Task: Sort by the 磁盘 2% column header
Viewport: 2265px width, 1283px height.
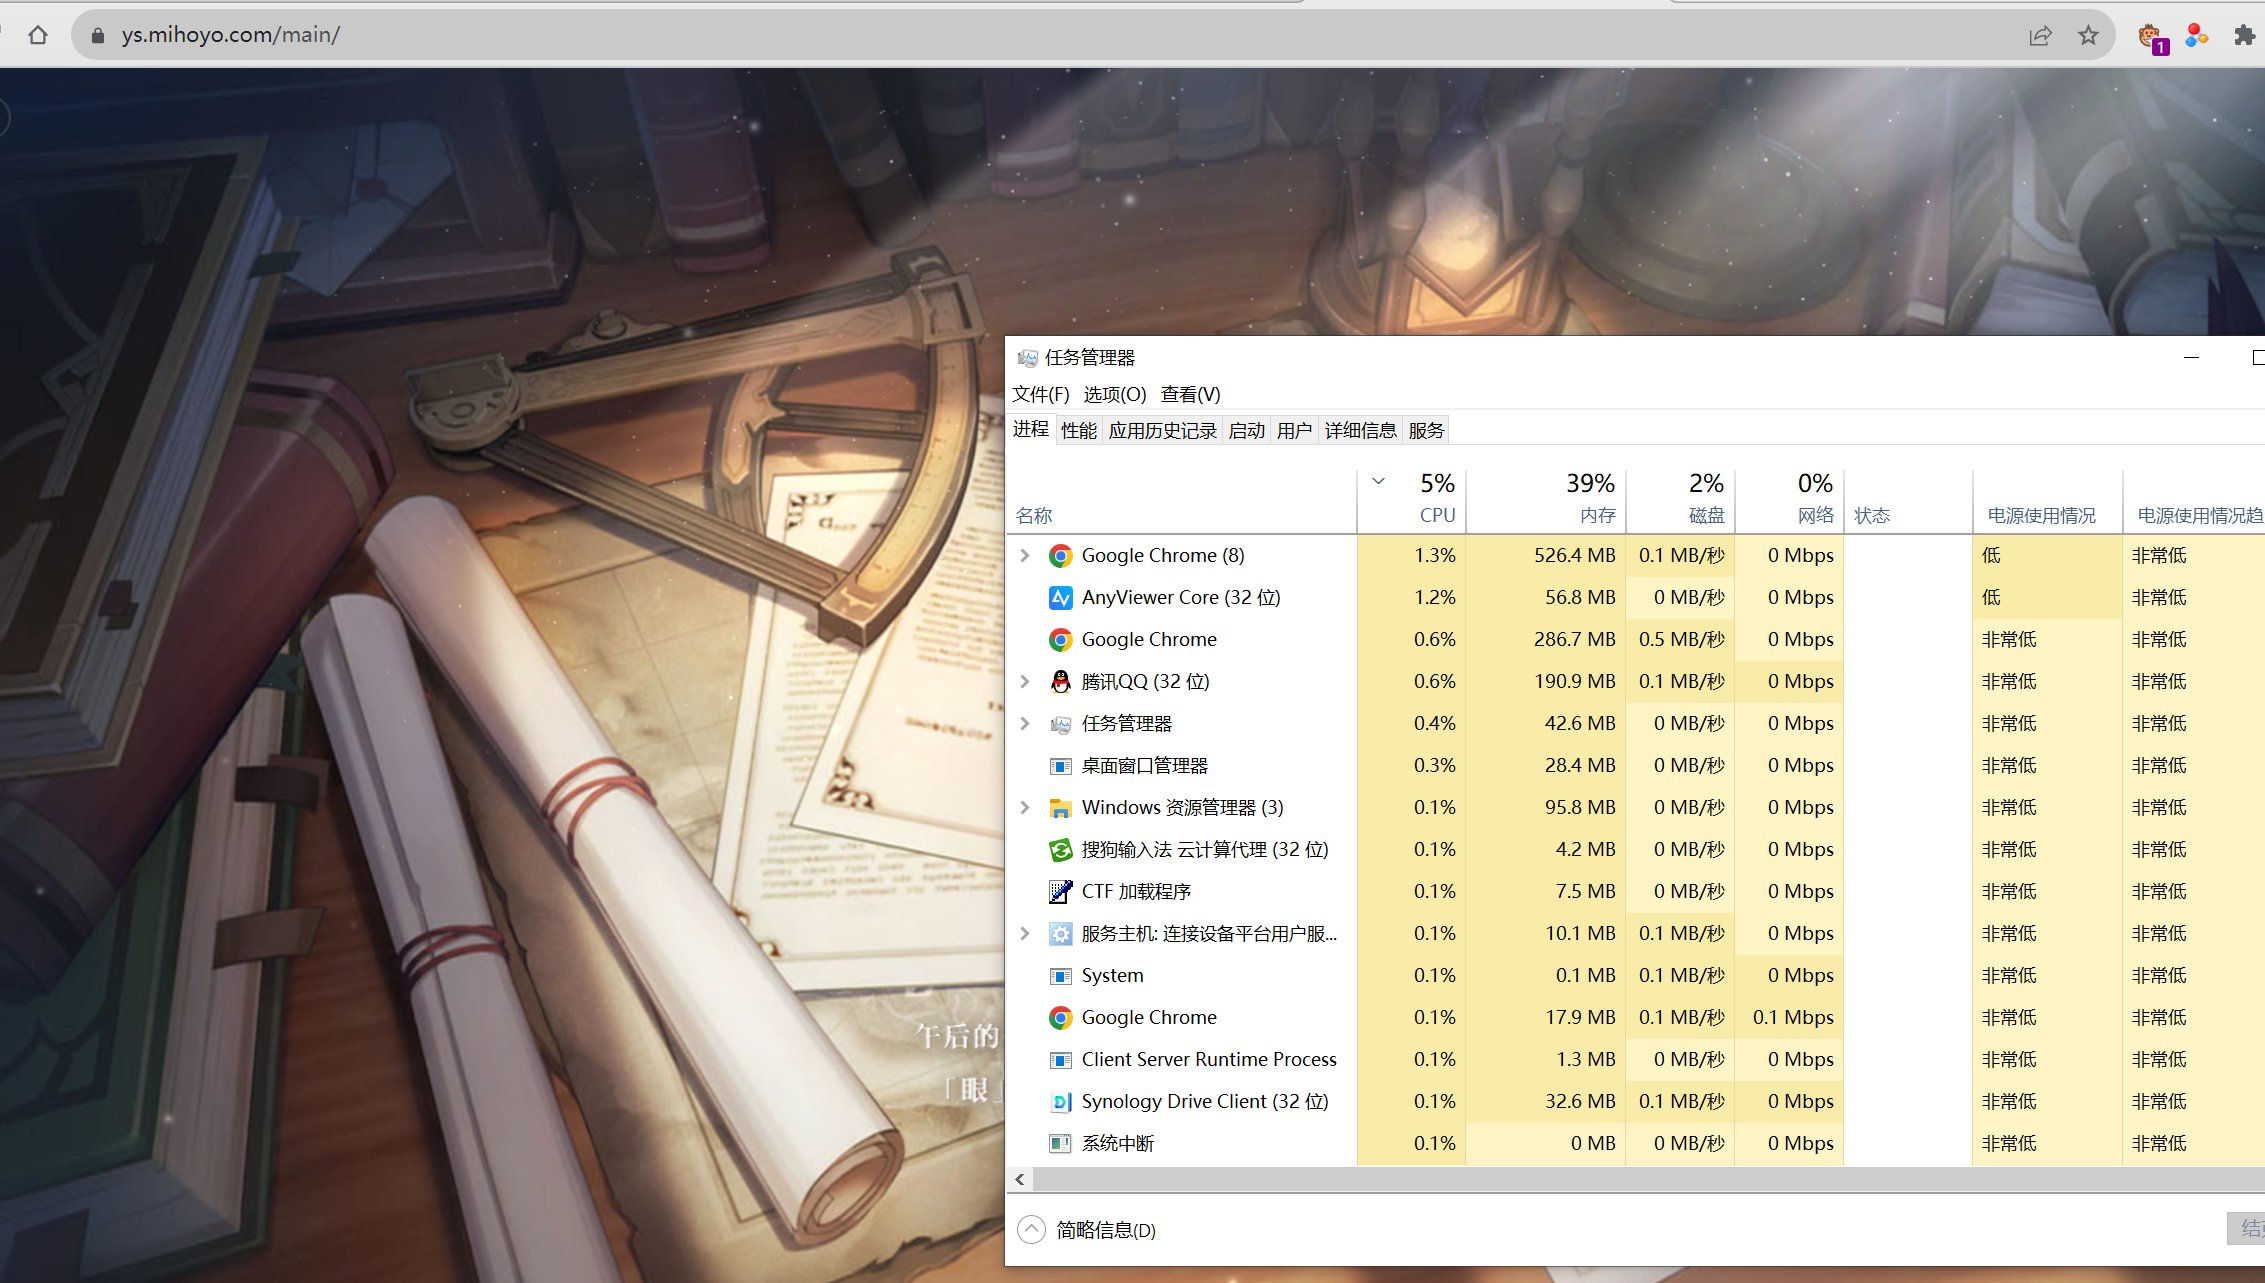Action: click(x=1681, y=502)
